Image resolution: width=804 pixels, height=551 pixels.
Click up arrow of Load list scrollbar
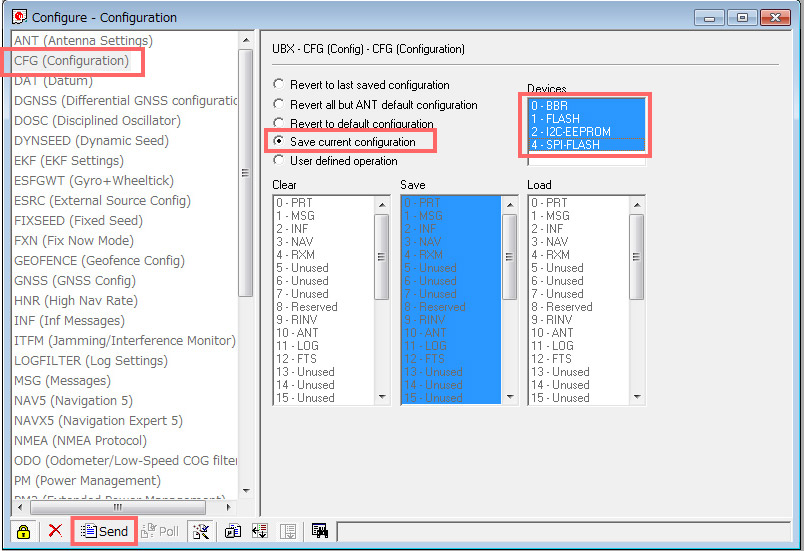pos(637,203)
